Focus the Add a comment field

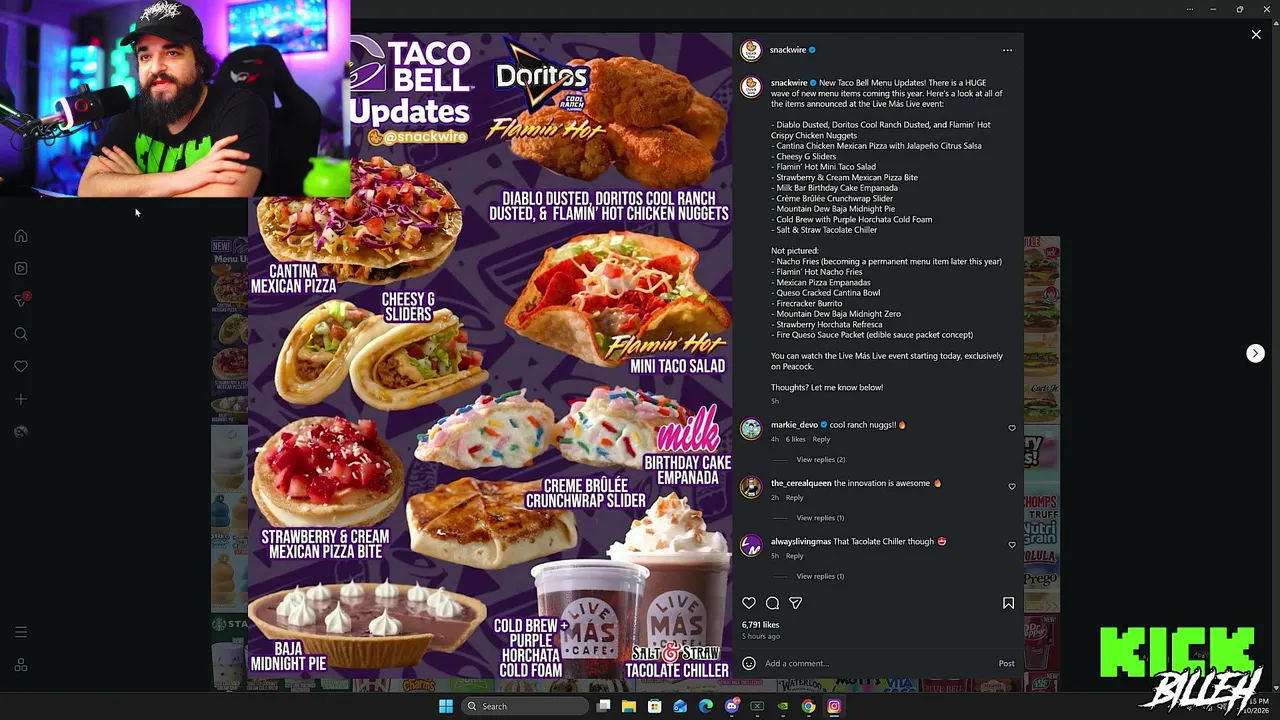coord(877,663)
